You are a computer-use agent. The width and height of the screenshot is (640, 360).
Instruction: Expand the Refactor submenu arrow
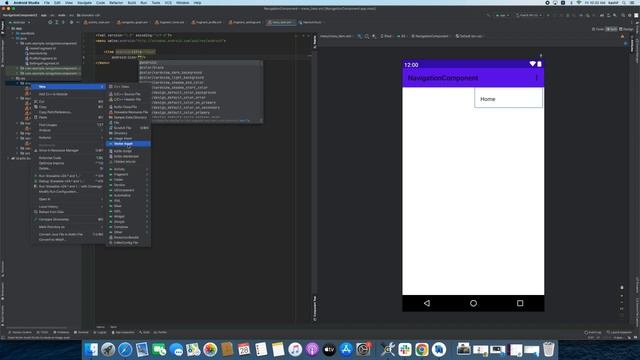pyautogui.click(x=102, y=138)
